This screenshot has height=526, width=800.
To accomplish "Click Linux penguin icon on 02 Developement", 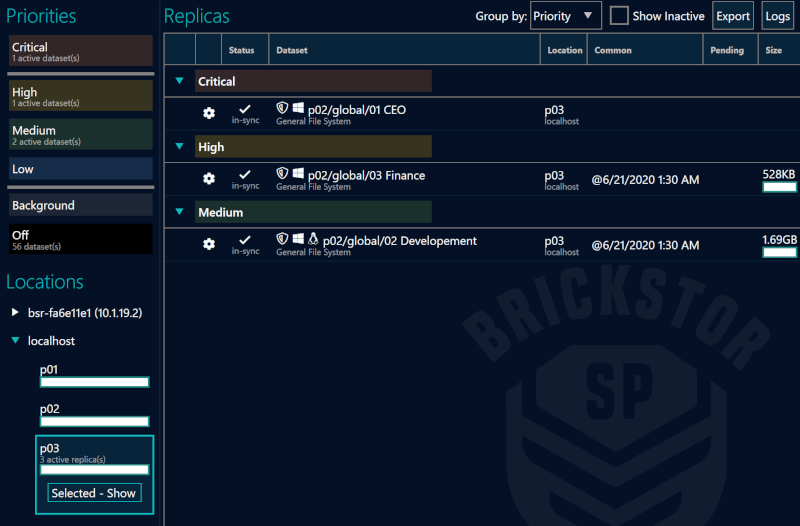I will pos(313,240).
